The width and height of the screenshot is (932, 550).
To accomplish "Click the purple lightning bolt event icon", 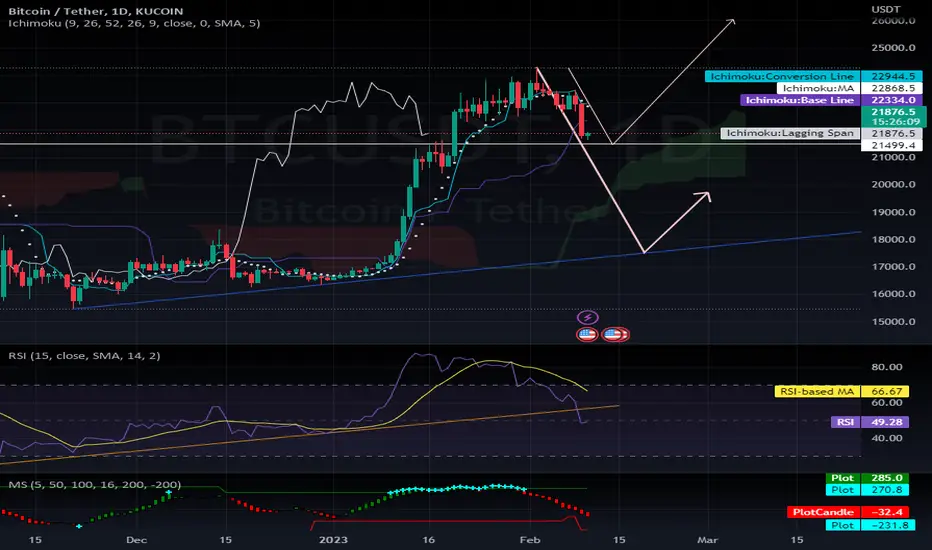I will tap(588, 318).
